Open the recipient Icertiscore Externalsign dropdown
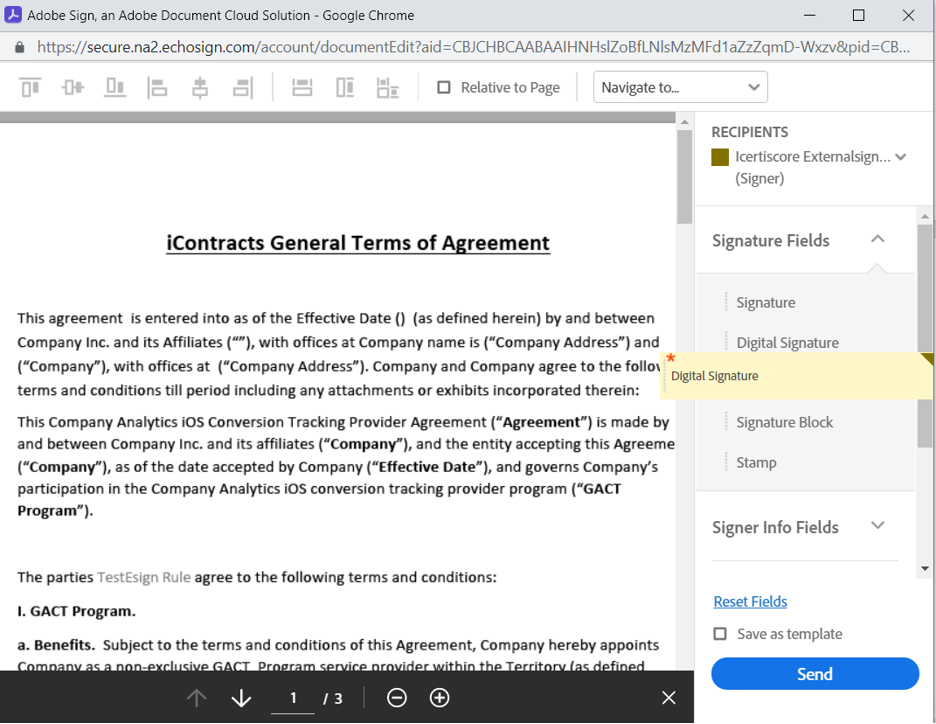The width and height of the screenshot is (936, 724). point(901,157)
